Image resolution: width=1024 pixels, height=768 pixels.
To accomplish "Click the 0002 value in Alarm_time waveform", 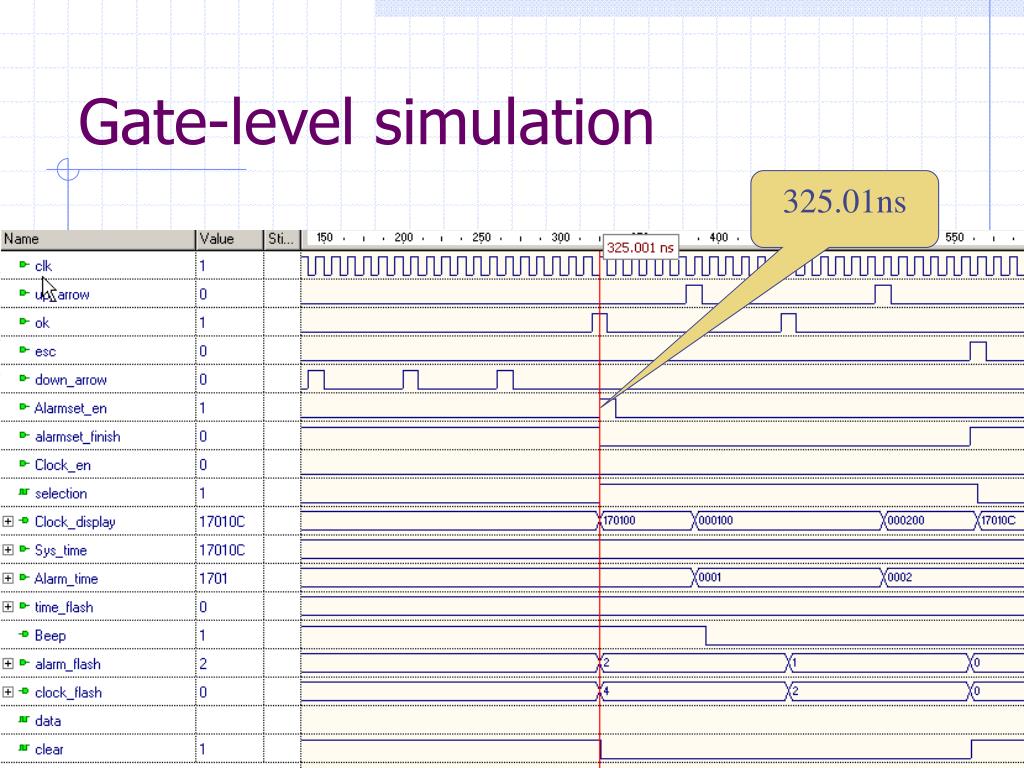I will [x=900, y=577].
